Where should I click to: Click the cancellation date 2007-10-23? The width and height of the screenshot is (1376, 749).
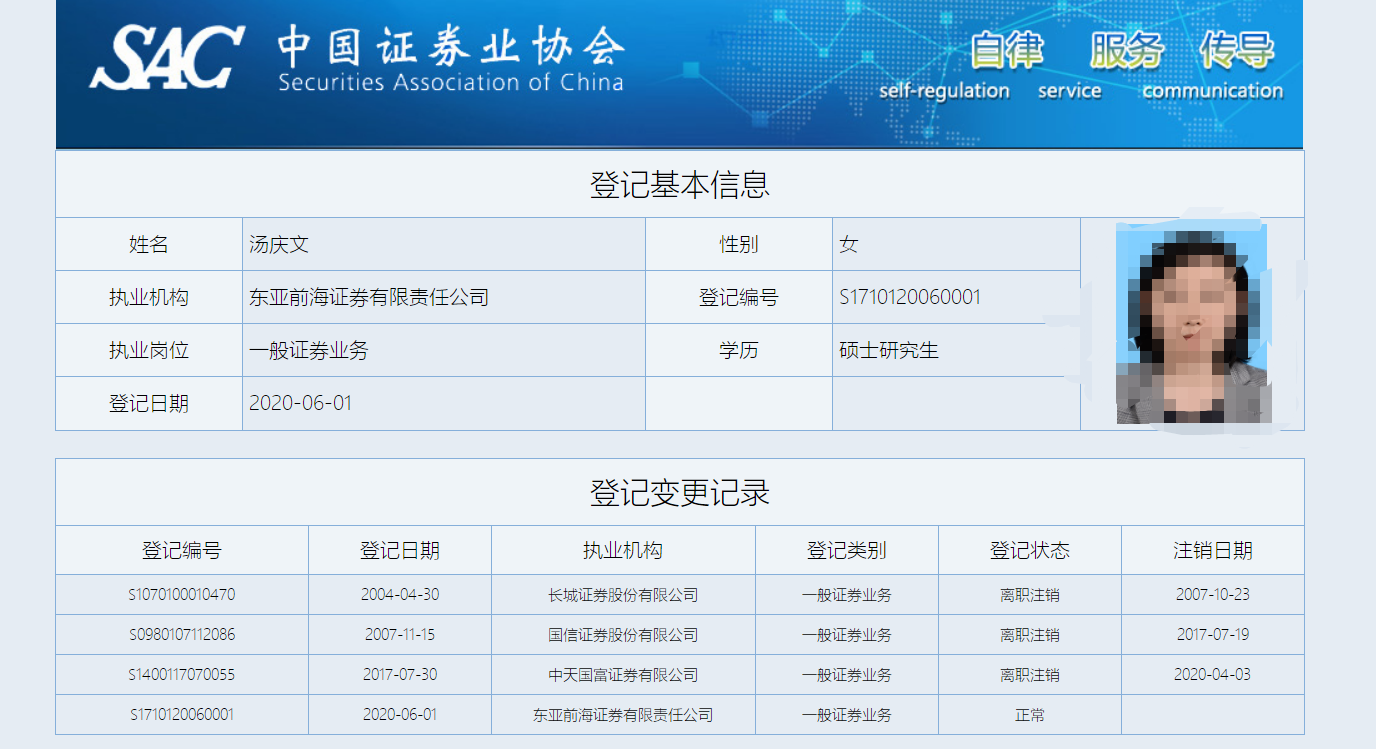coord(1213,595)
